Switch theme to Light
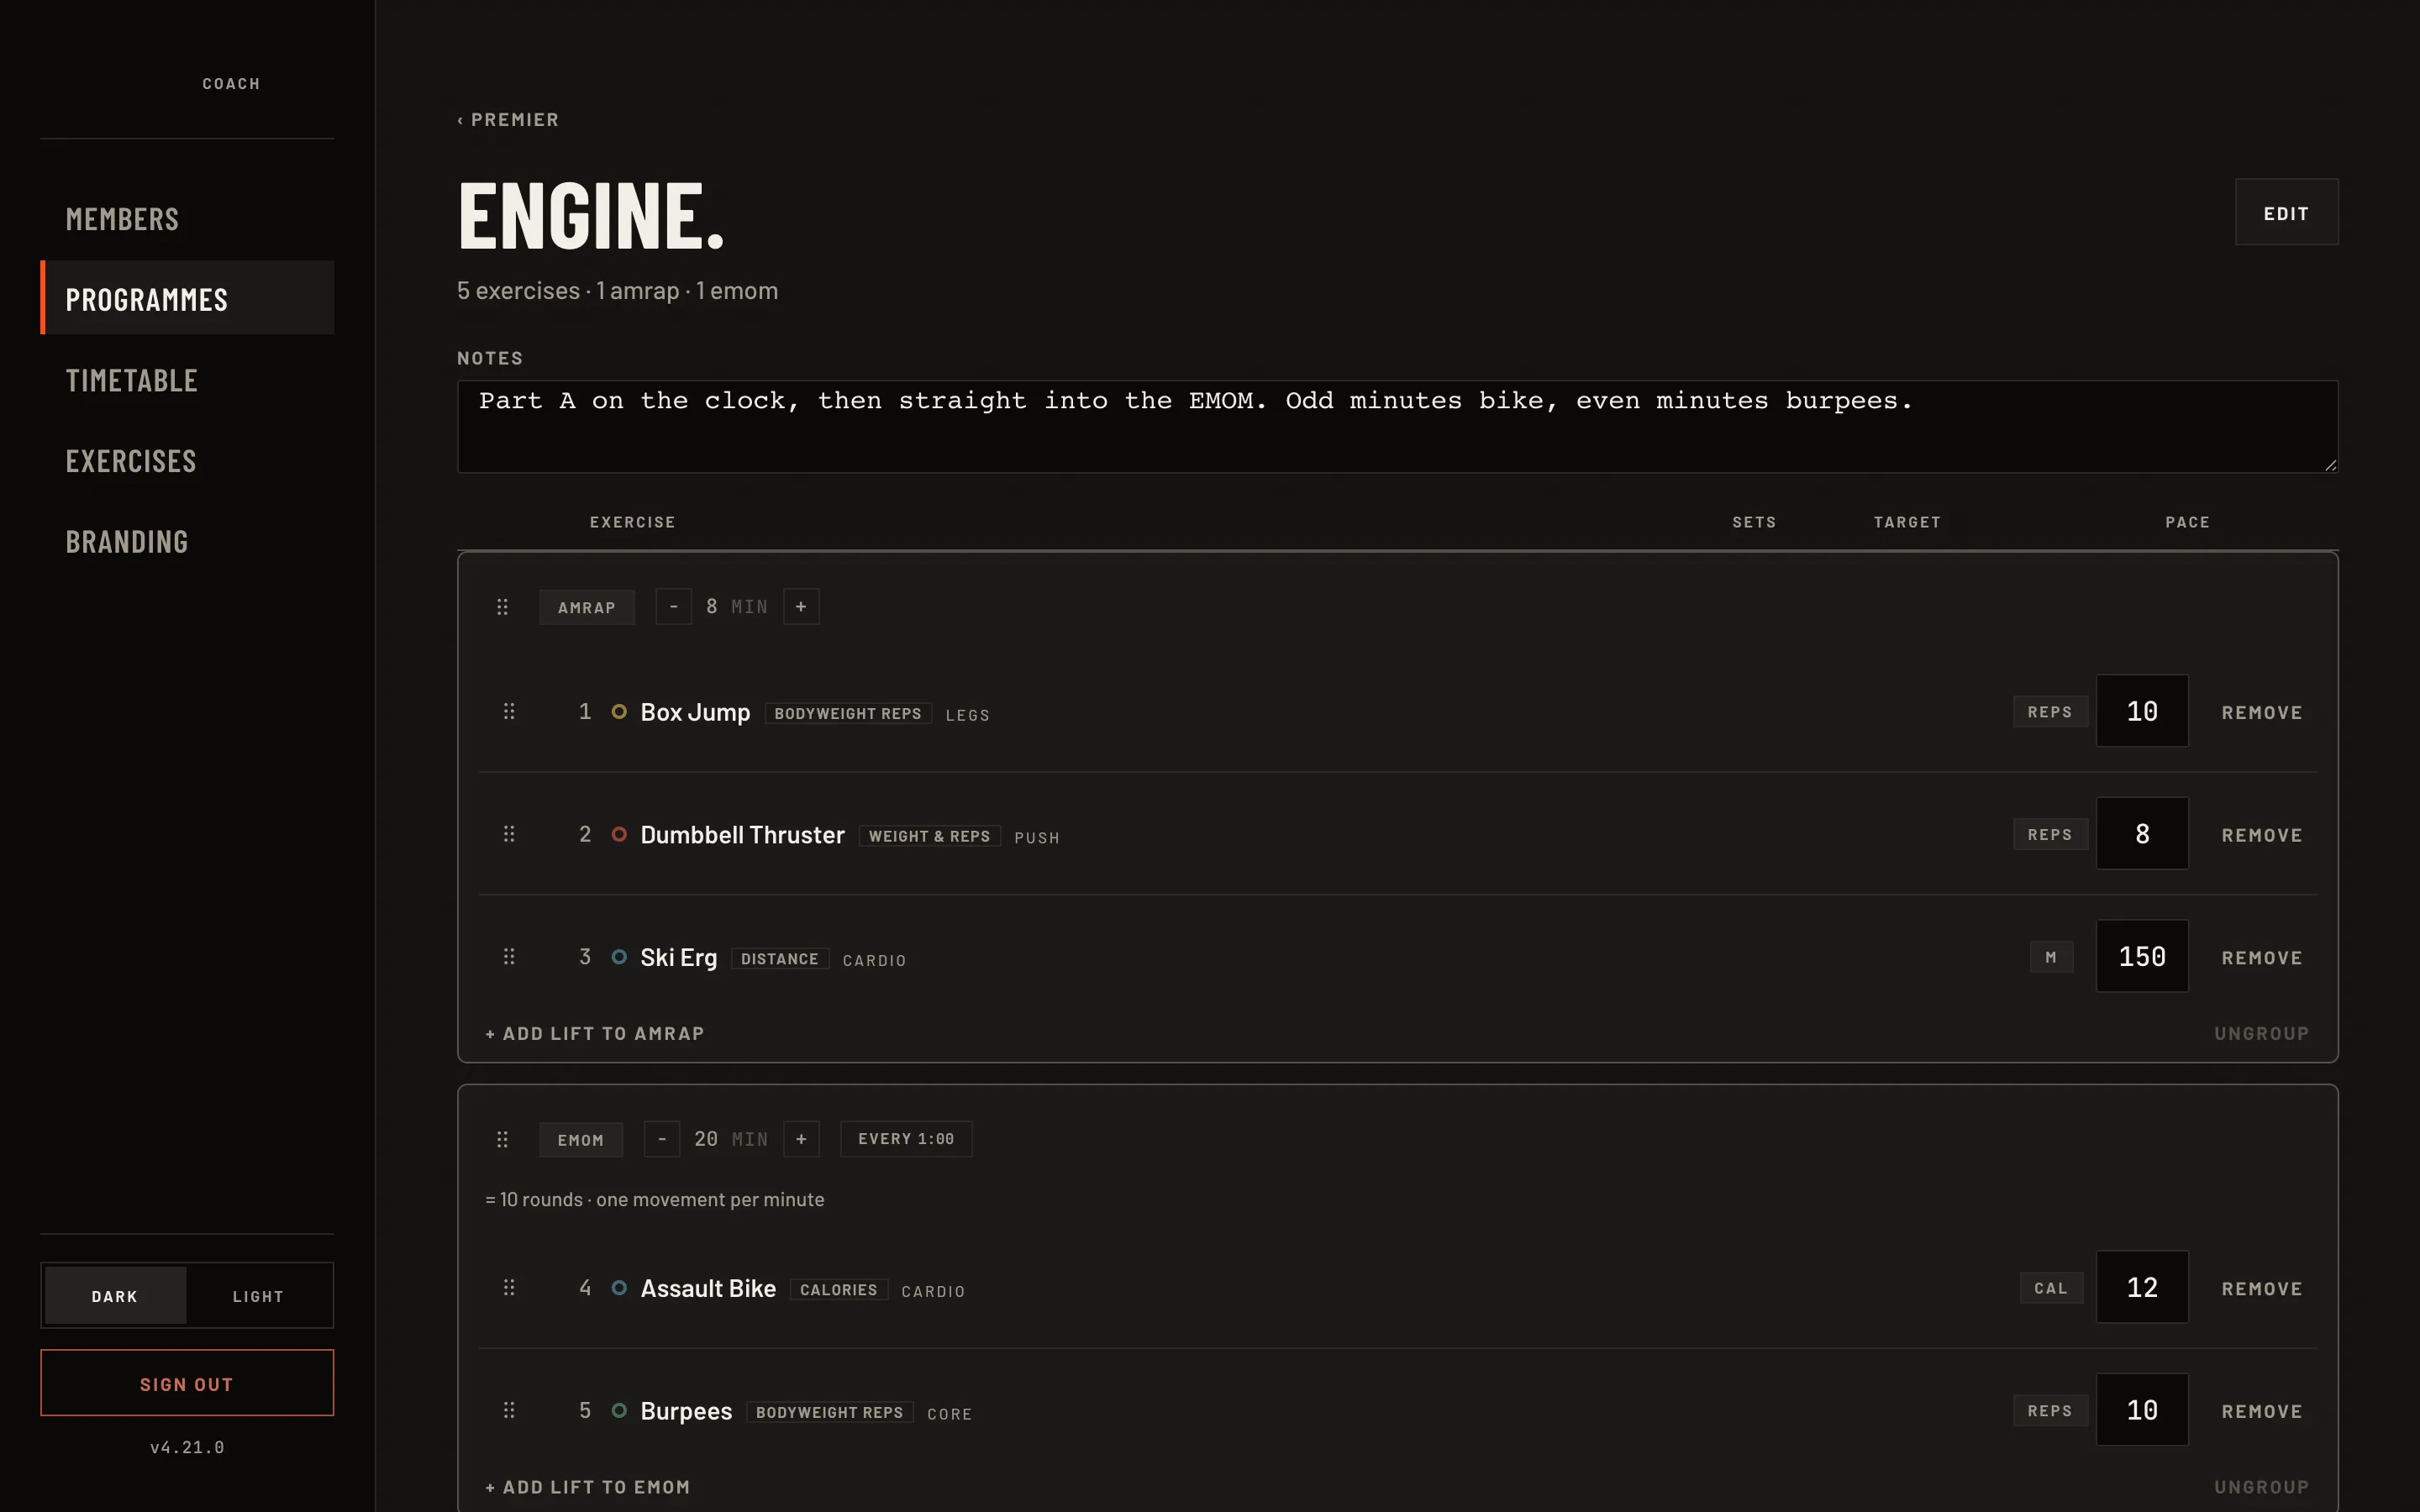Image resolution: width=2420 pixels, height=1512 pixels. (x=258, y=1296)
